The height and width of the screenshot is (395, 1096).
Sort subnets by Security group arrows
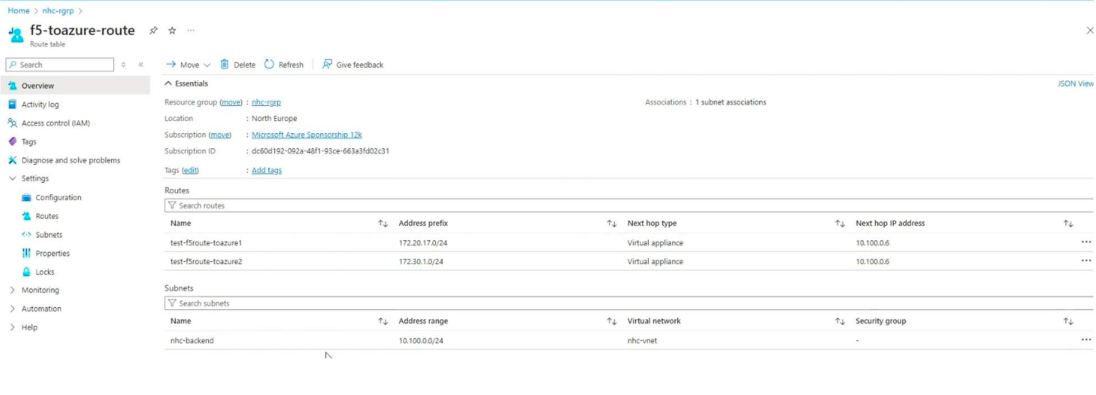1068,322
